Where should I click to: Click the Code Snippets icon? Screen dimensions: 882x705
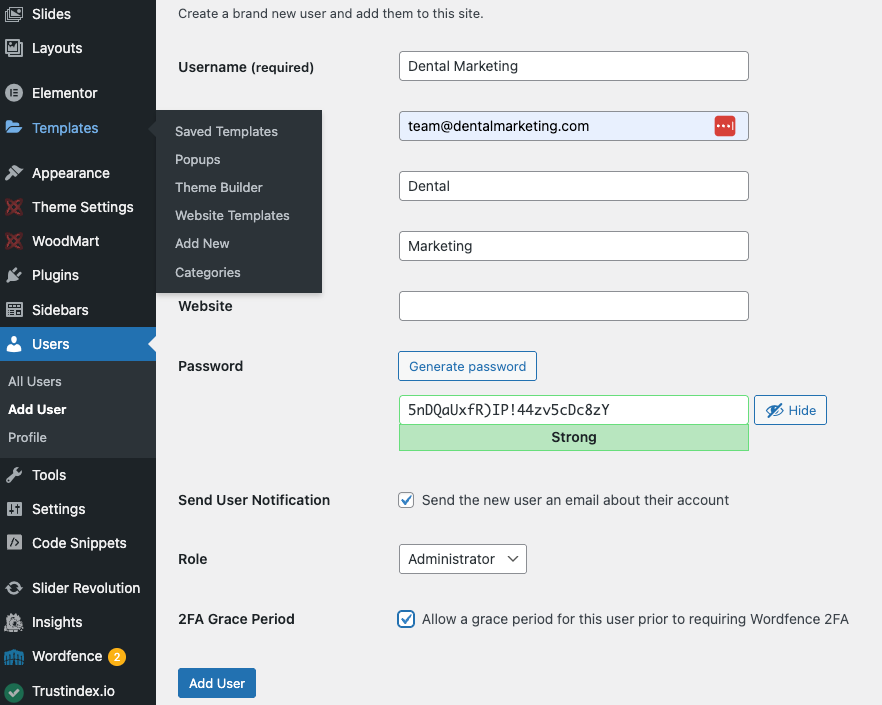[14, 543]
